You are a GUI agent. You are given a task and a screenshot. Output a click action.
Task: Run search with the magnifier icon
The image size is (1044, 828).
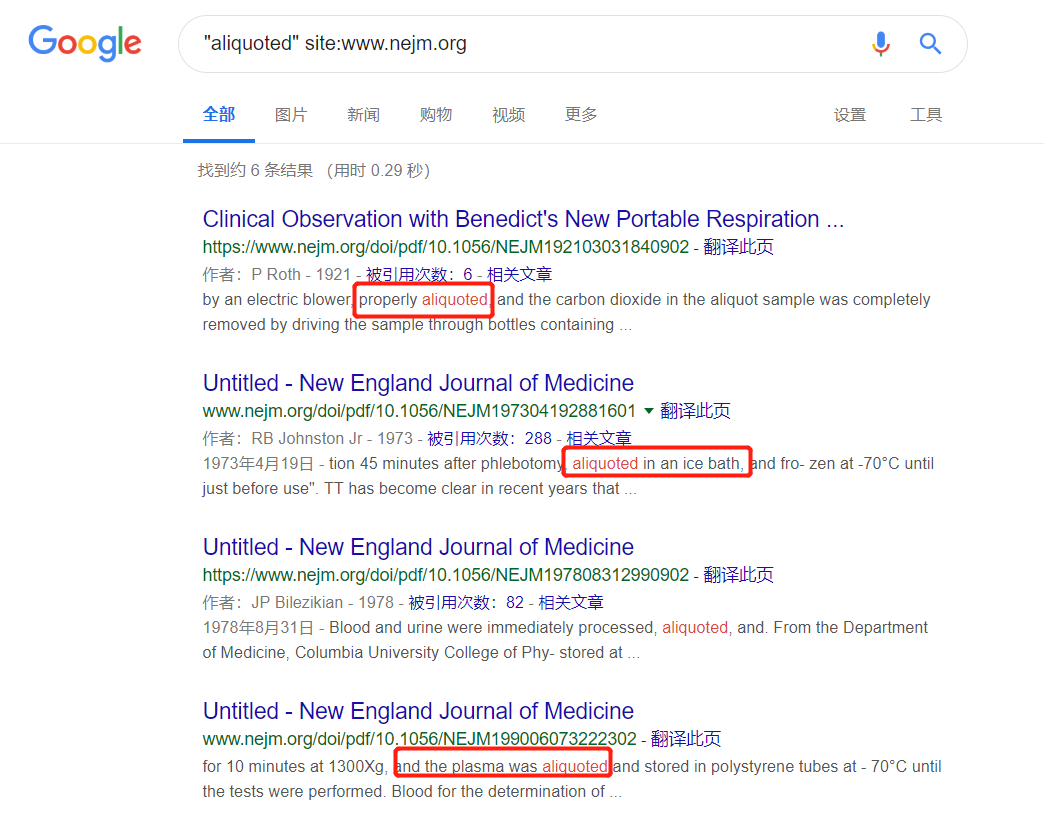point(930,44)
